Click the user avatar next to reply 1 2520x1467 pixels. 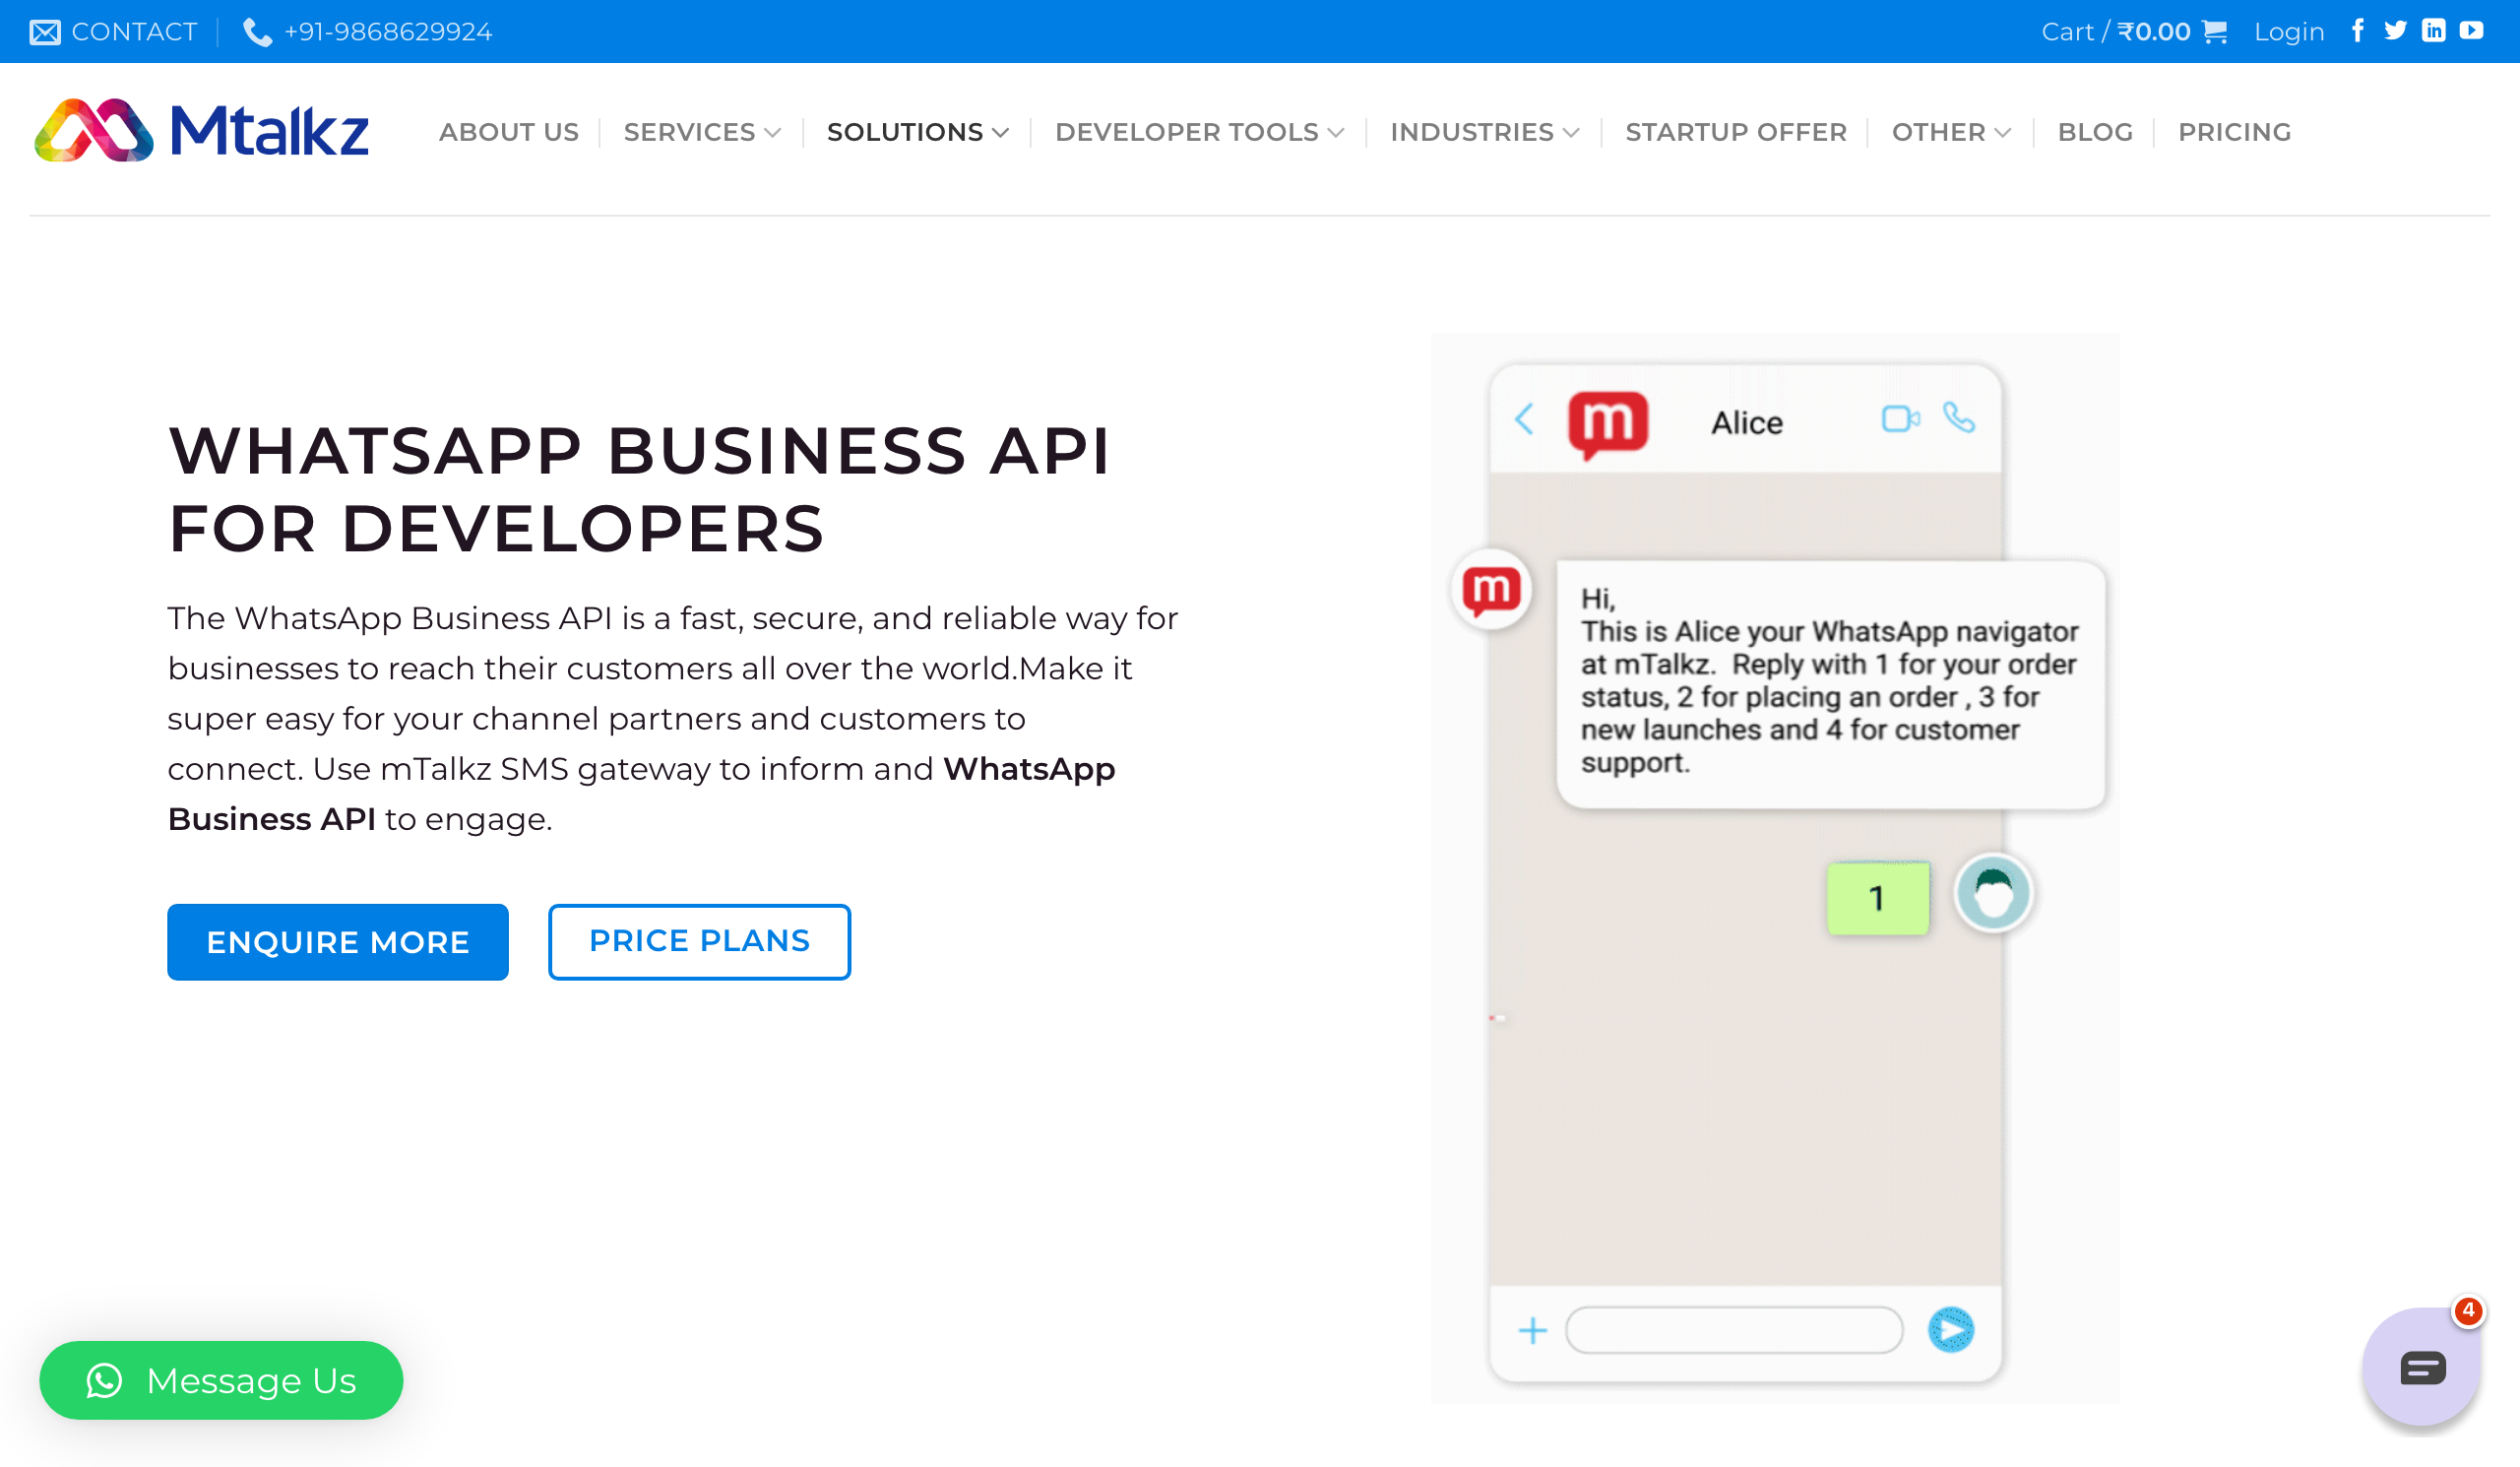1993,892
